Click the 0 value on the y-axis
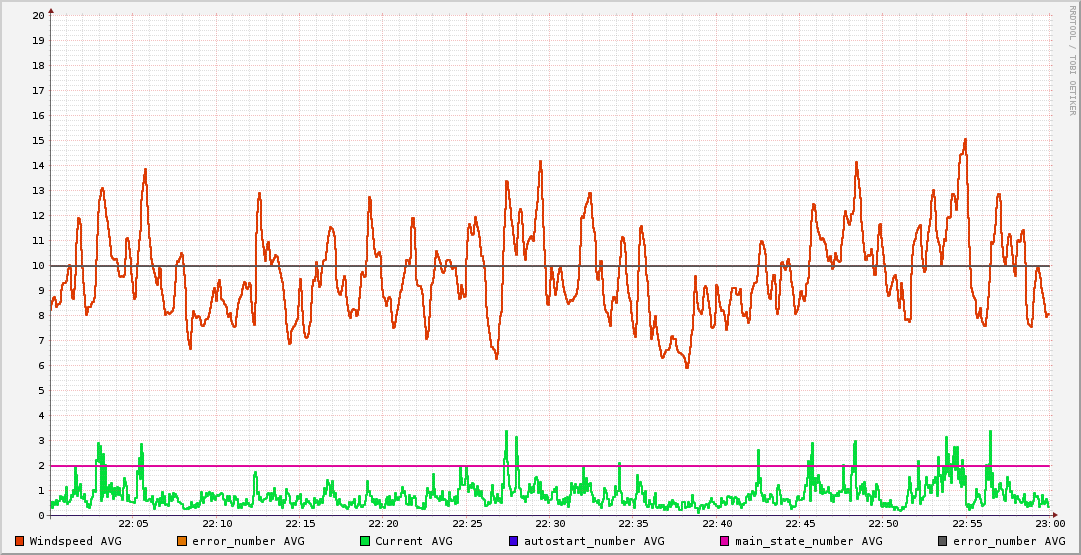The height and width of the screenshot is (555, 1081). (x=41, y=516)
